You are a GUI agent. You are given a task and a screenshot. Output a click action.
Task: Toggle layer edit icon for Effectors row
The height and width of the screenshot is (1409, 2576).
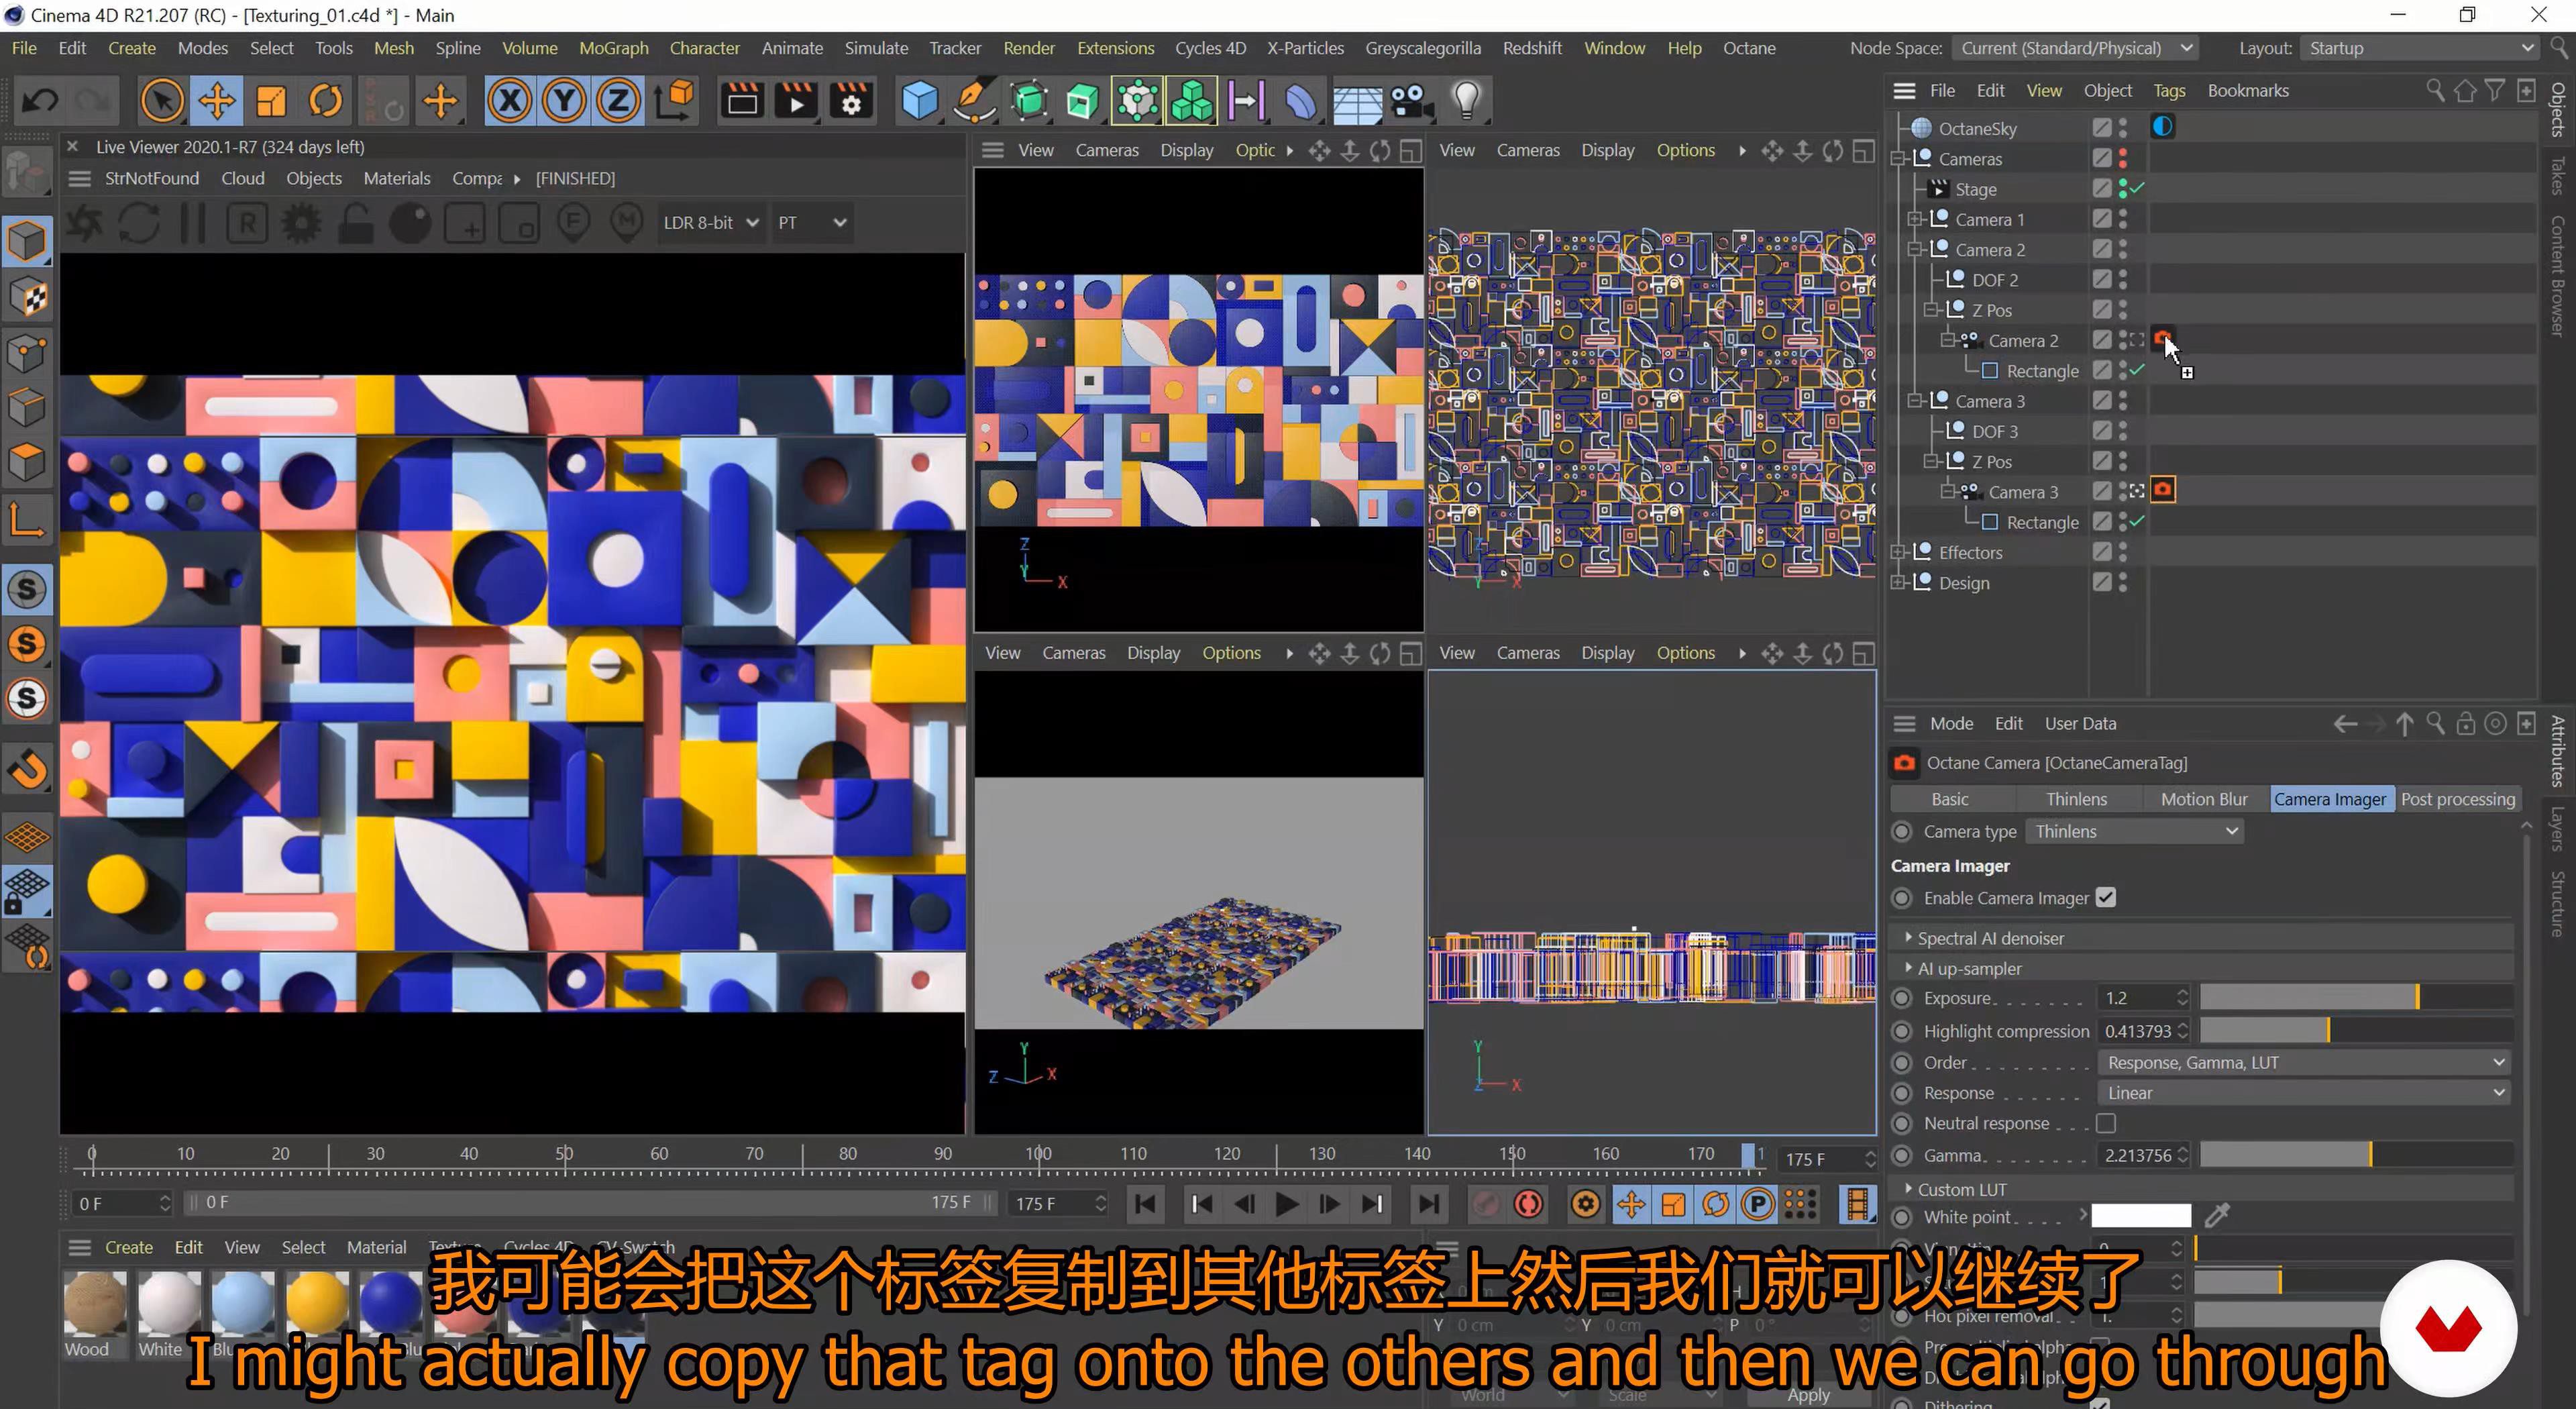pos(2102,553)
